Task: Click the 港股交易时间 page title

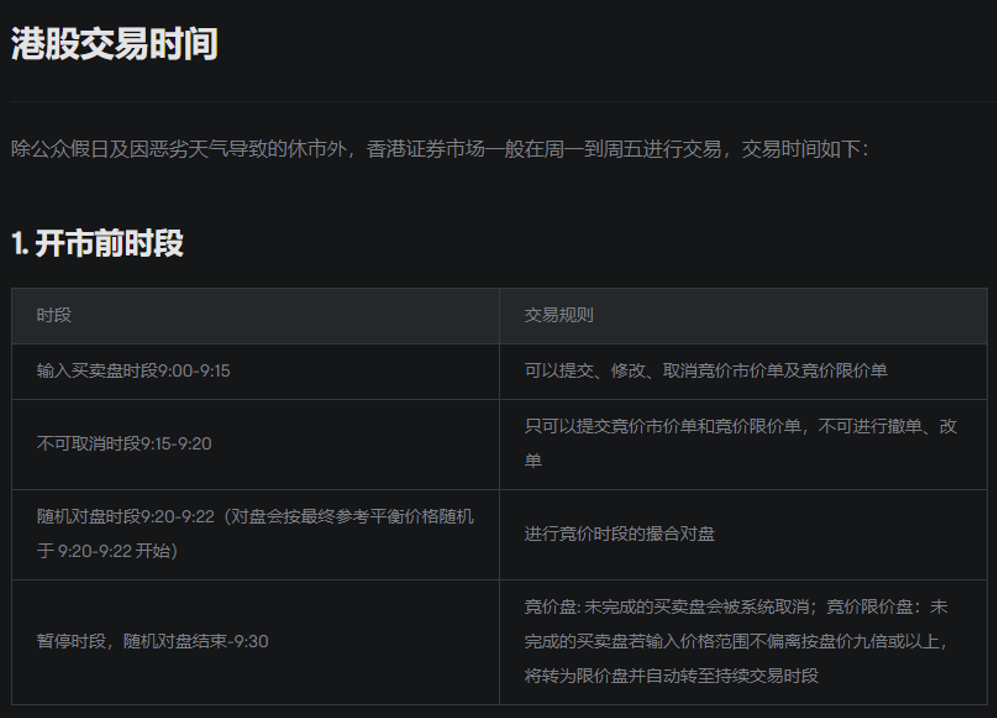Action: [114, 45]
